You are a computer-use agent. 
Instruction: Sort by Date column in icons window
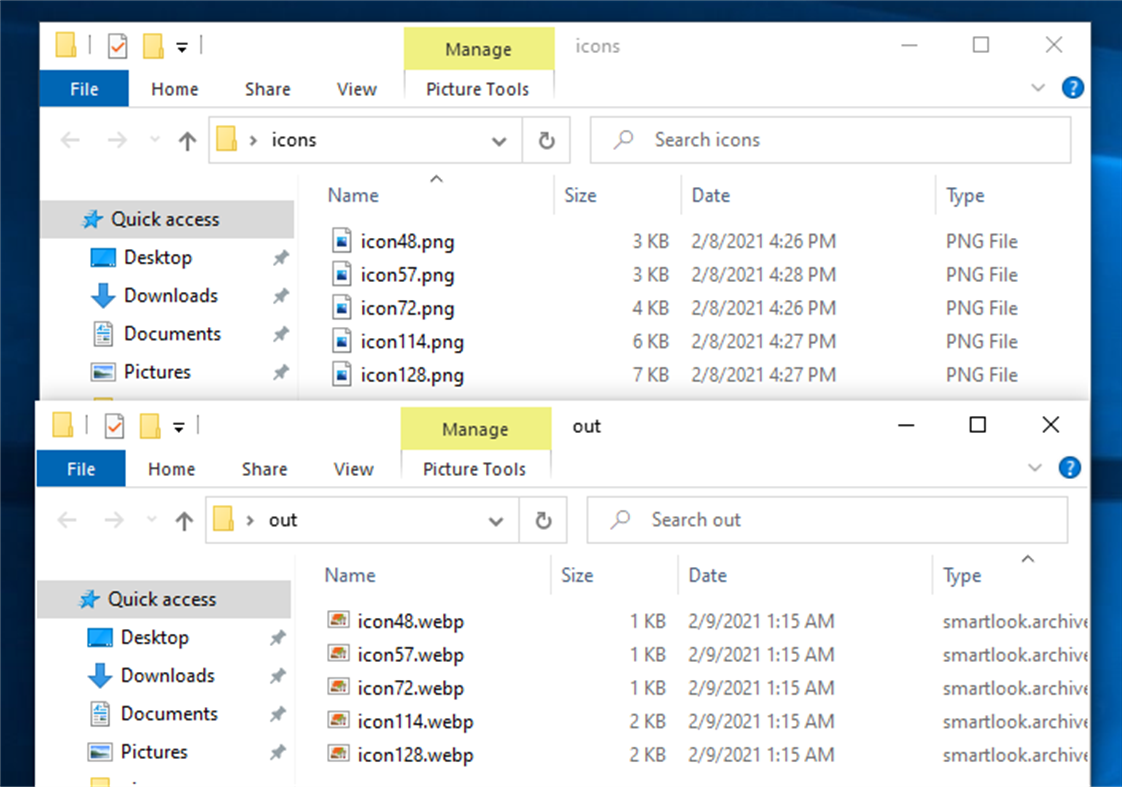click(x=809, y=195)
